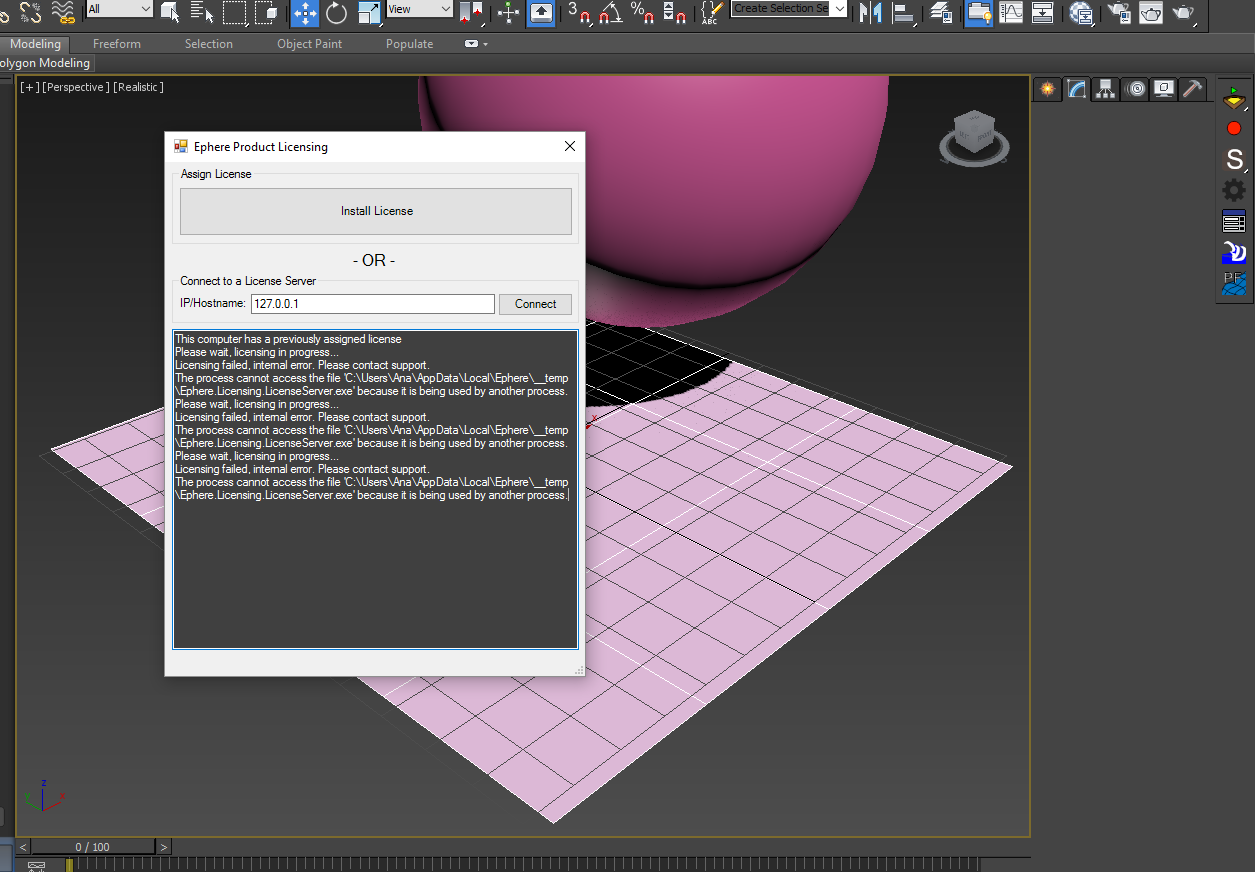The image size is (1255, 872).
Task: Toggle the 3D Snaps button
Action: tap(579, 12)
